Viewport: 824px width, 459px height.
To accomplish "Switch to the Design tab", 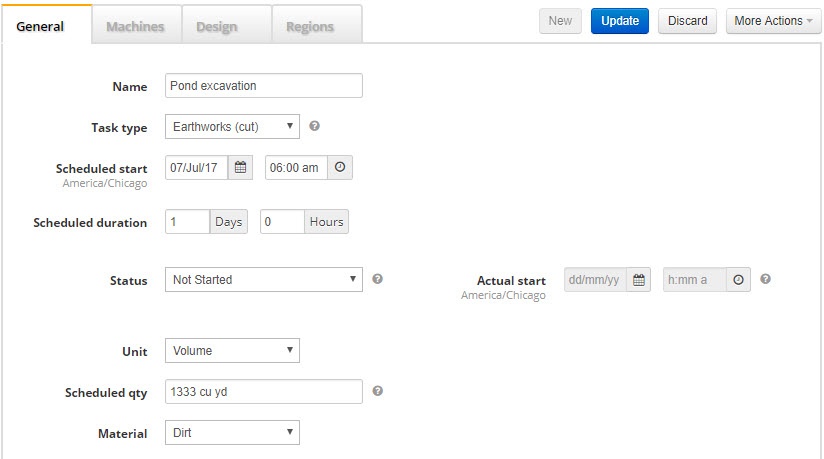I will pos(217,26).
